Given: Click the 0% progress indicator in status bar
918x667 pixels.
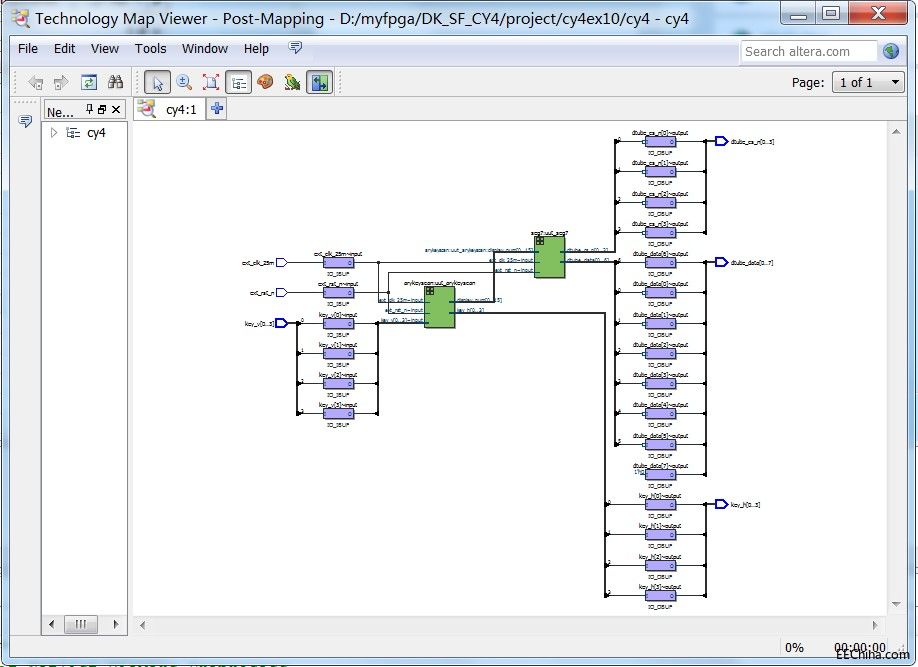Looking at the screenshot, I should [794, 647].
